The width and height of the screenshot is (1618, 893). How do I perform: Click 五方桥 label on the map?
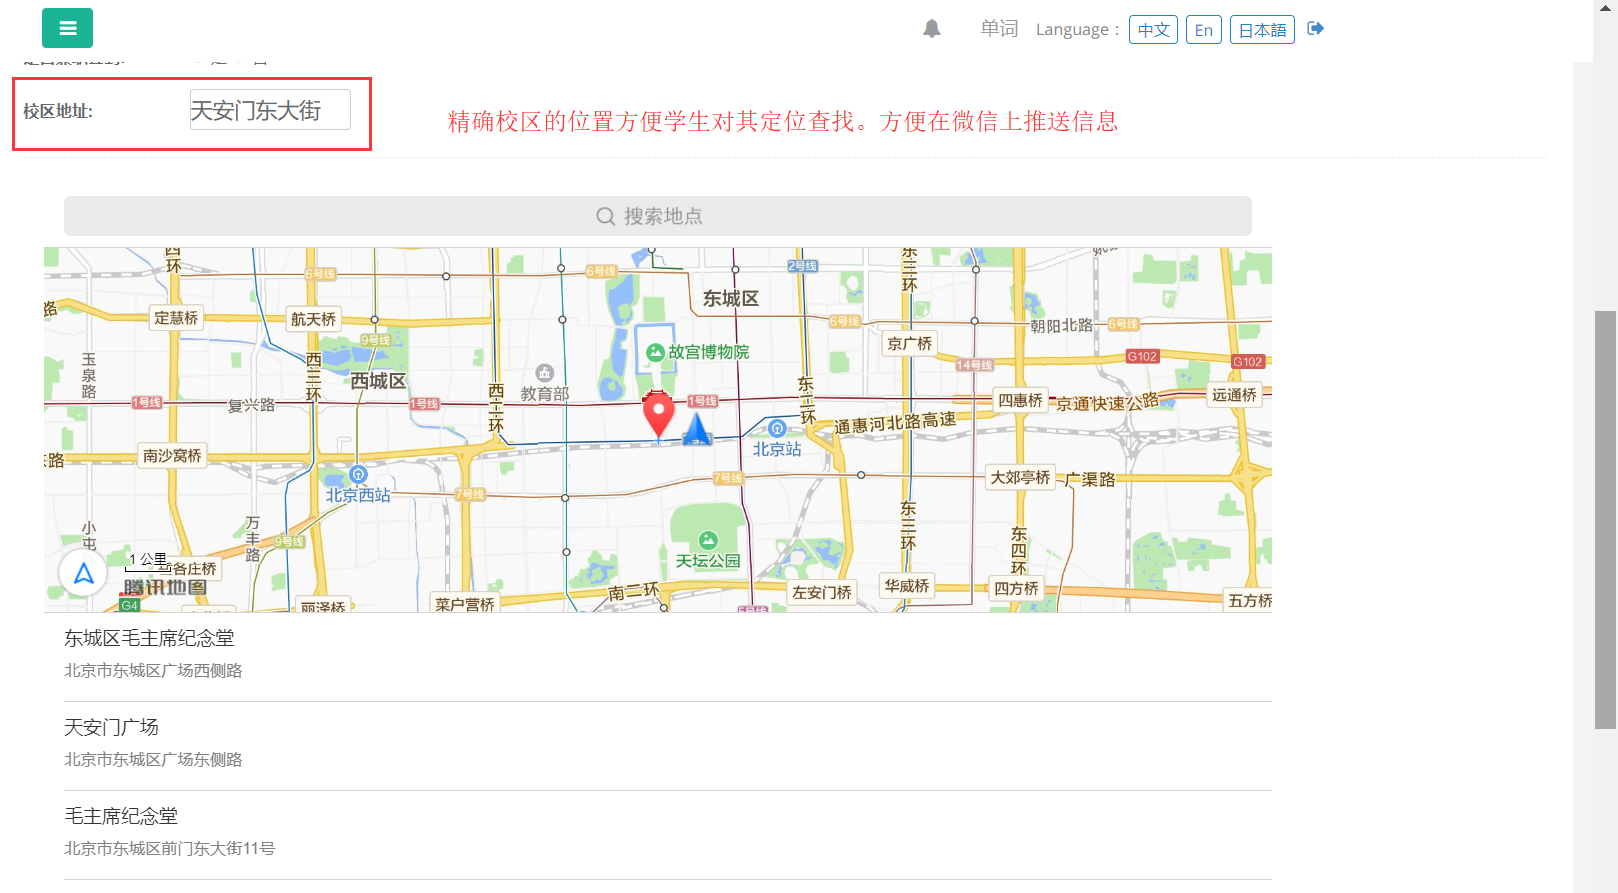[1250, 600]
